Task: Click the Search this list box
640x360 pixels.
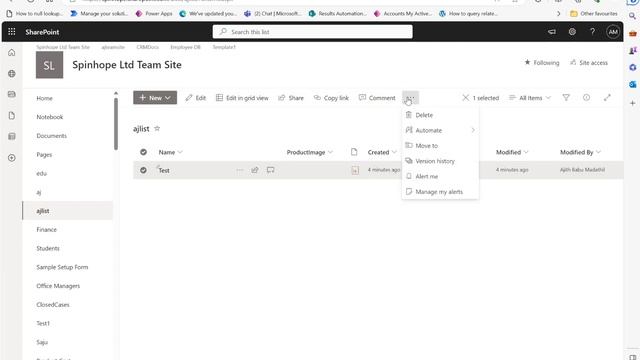Action: 313,32
